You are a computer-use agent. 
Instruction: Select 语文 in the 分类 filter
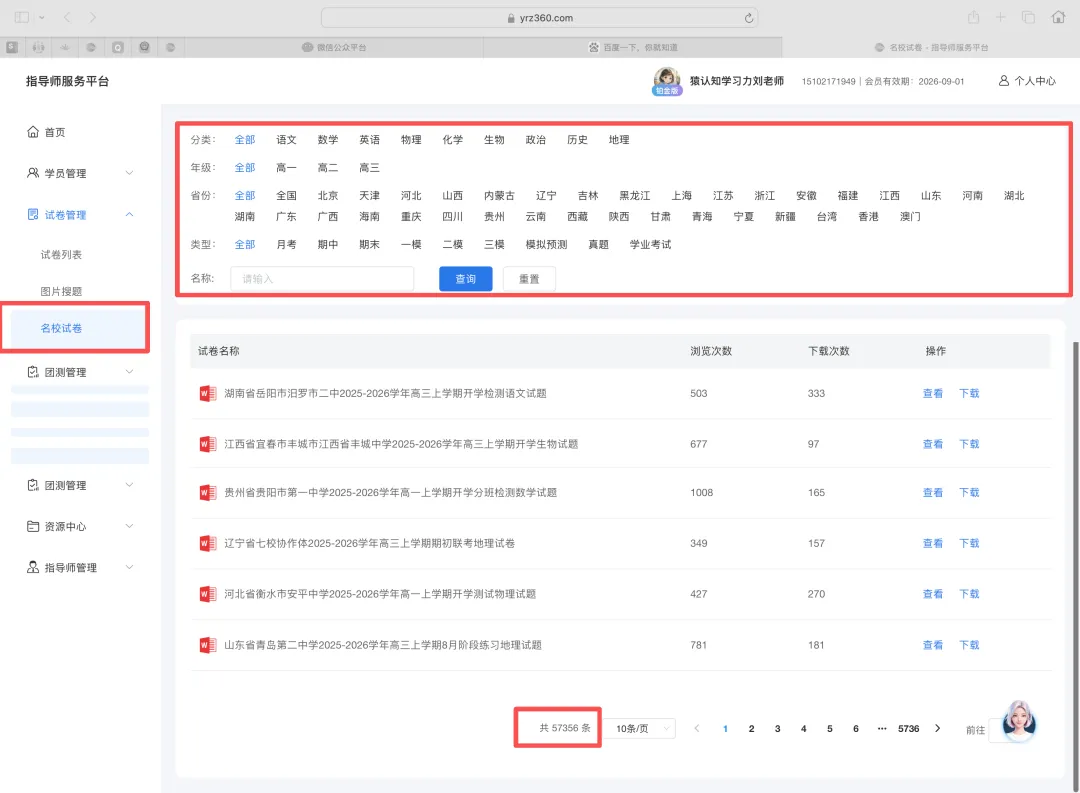286,140
